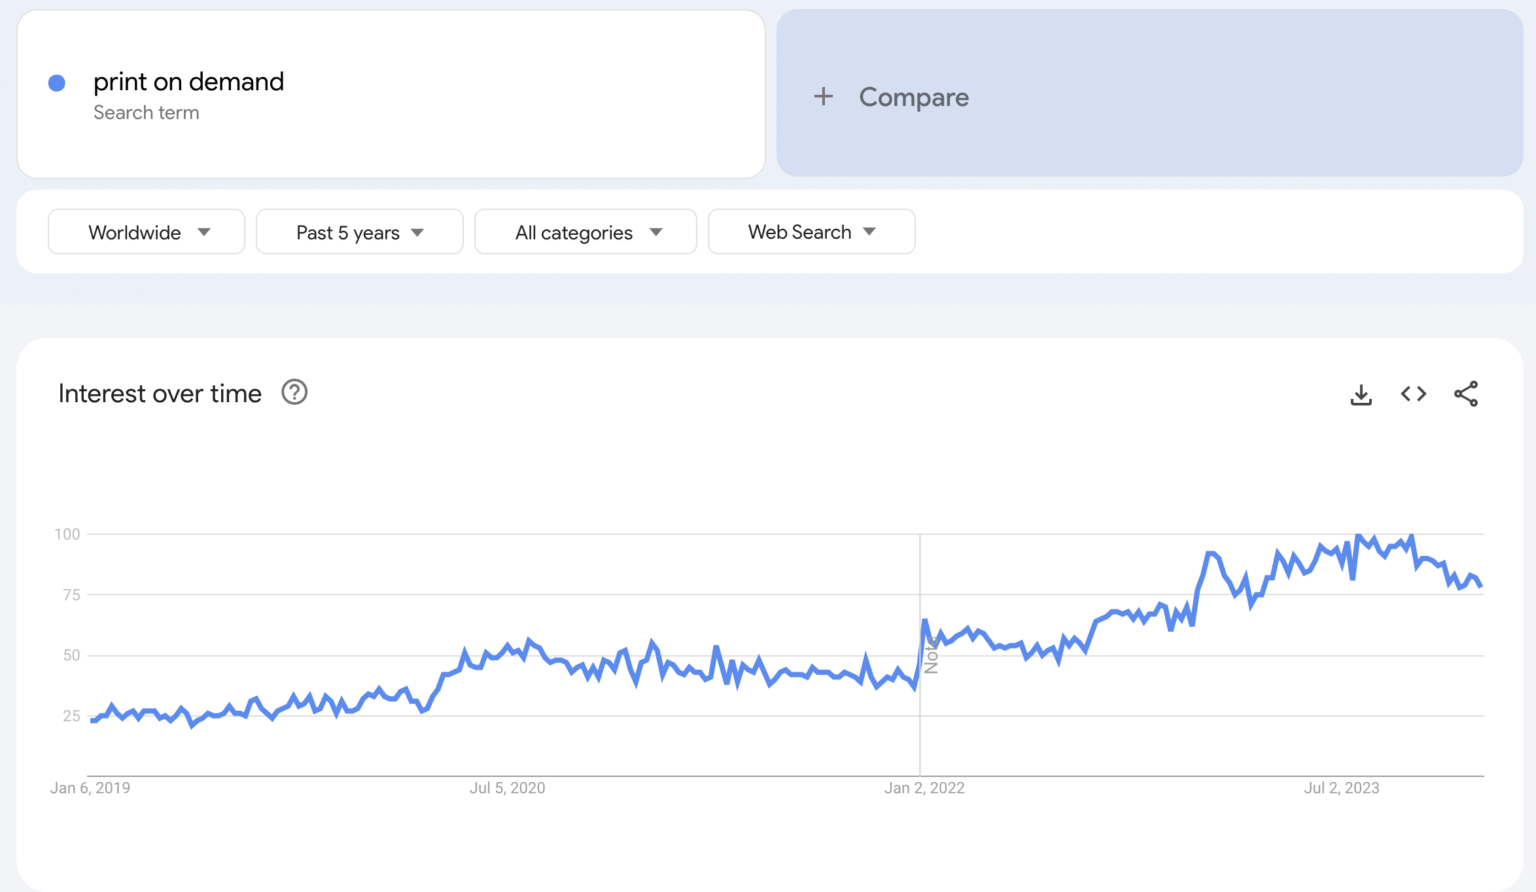Open embed code for the chart
This screenshot has height=892, width=1536.
[x=1413, y=394]
